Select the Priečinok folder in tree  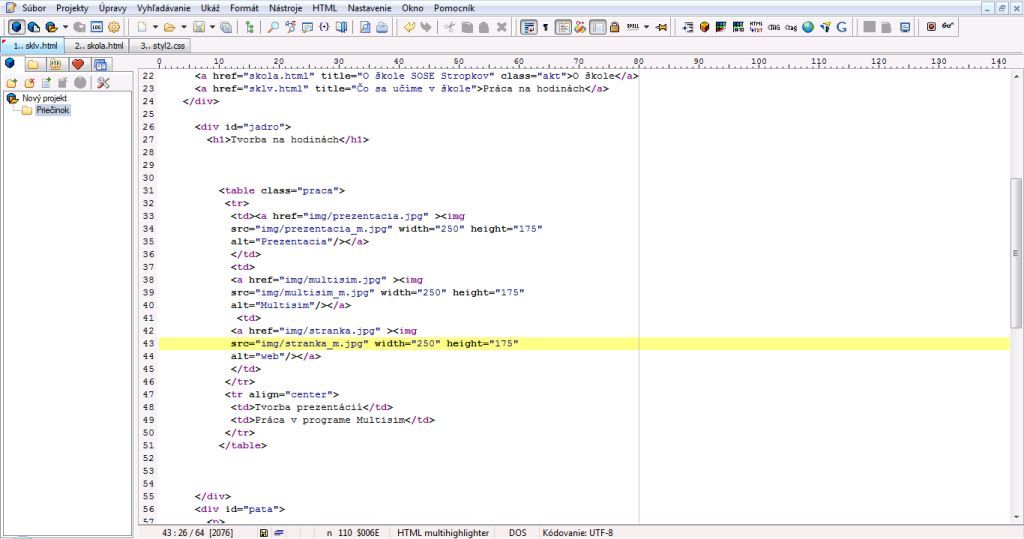click(52, 110)
